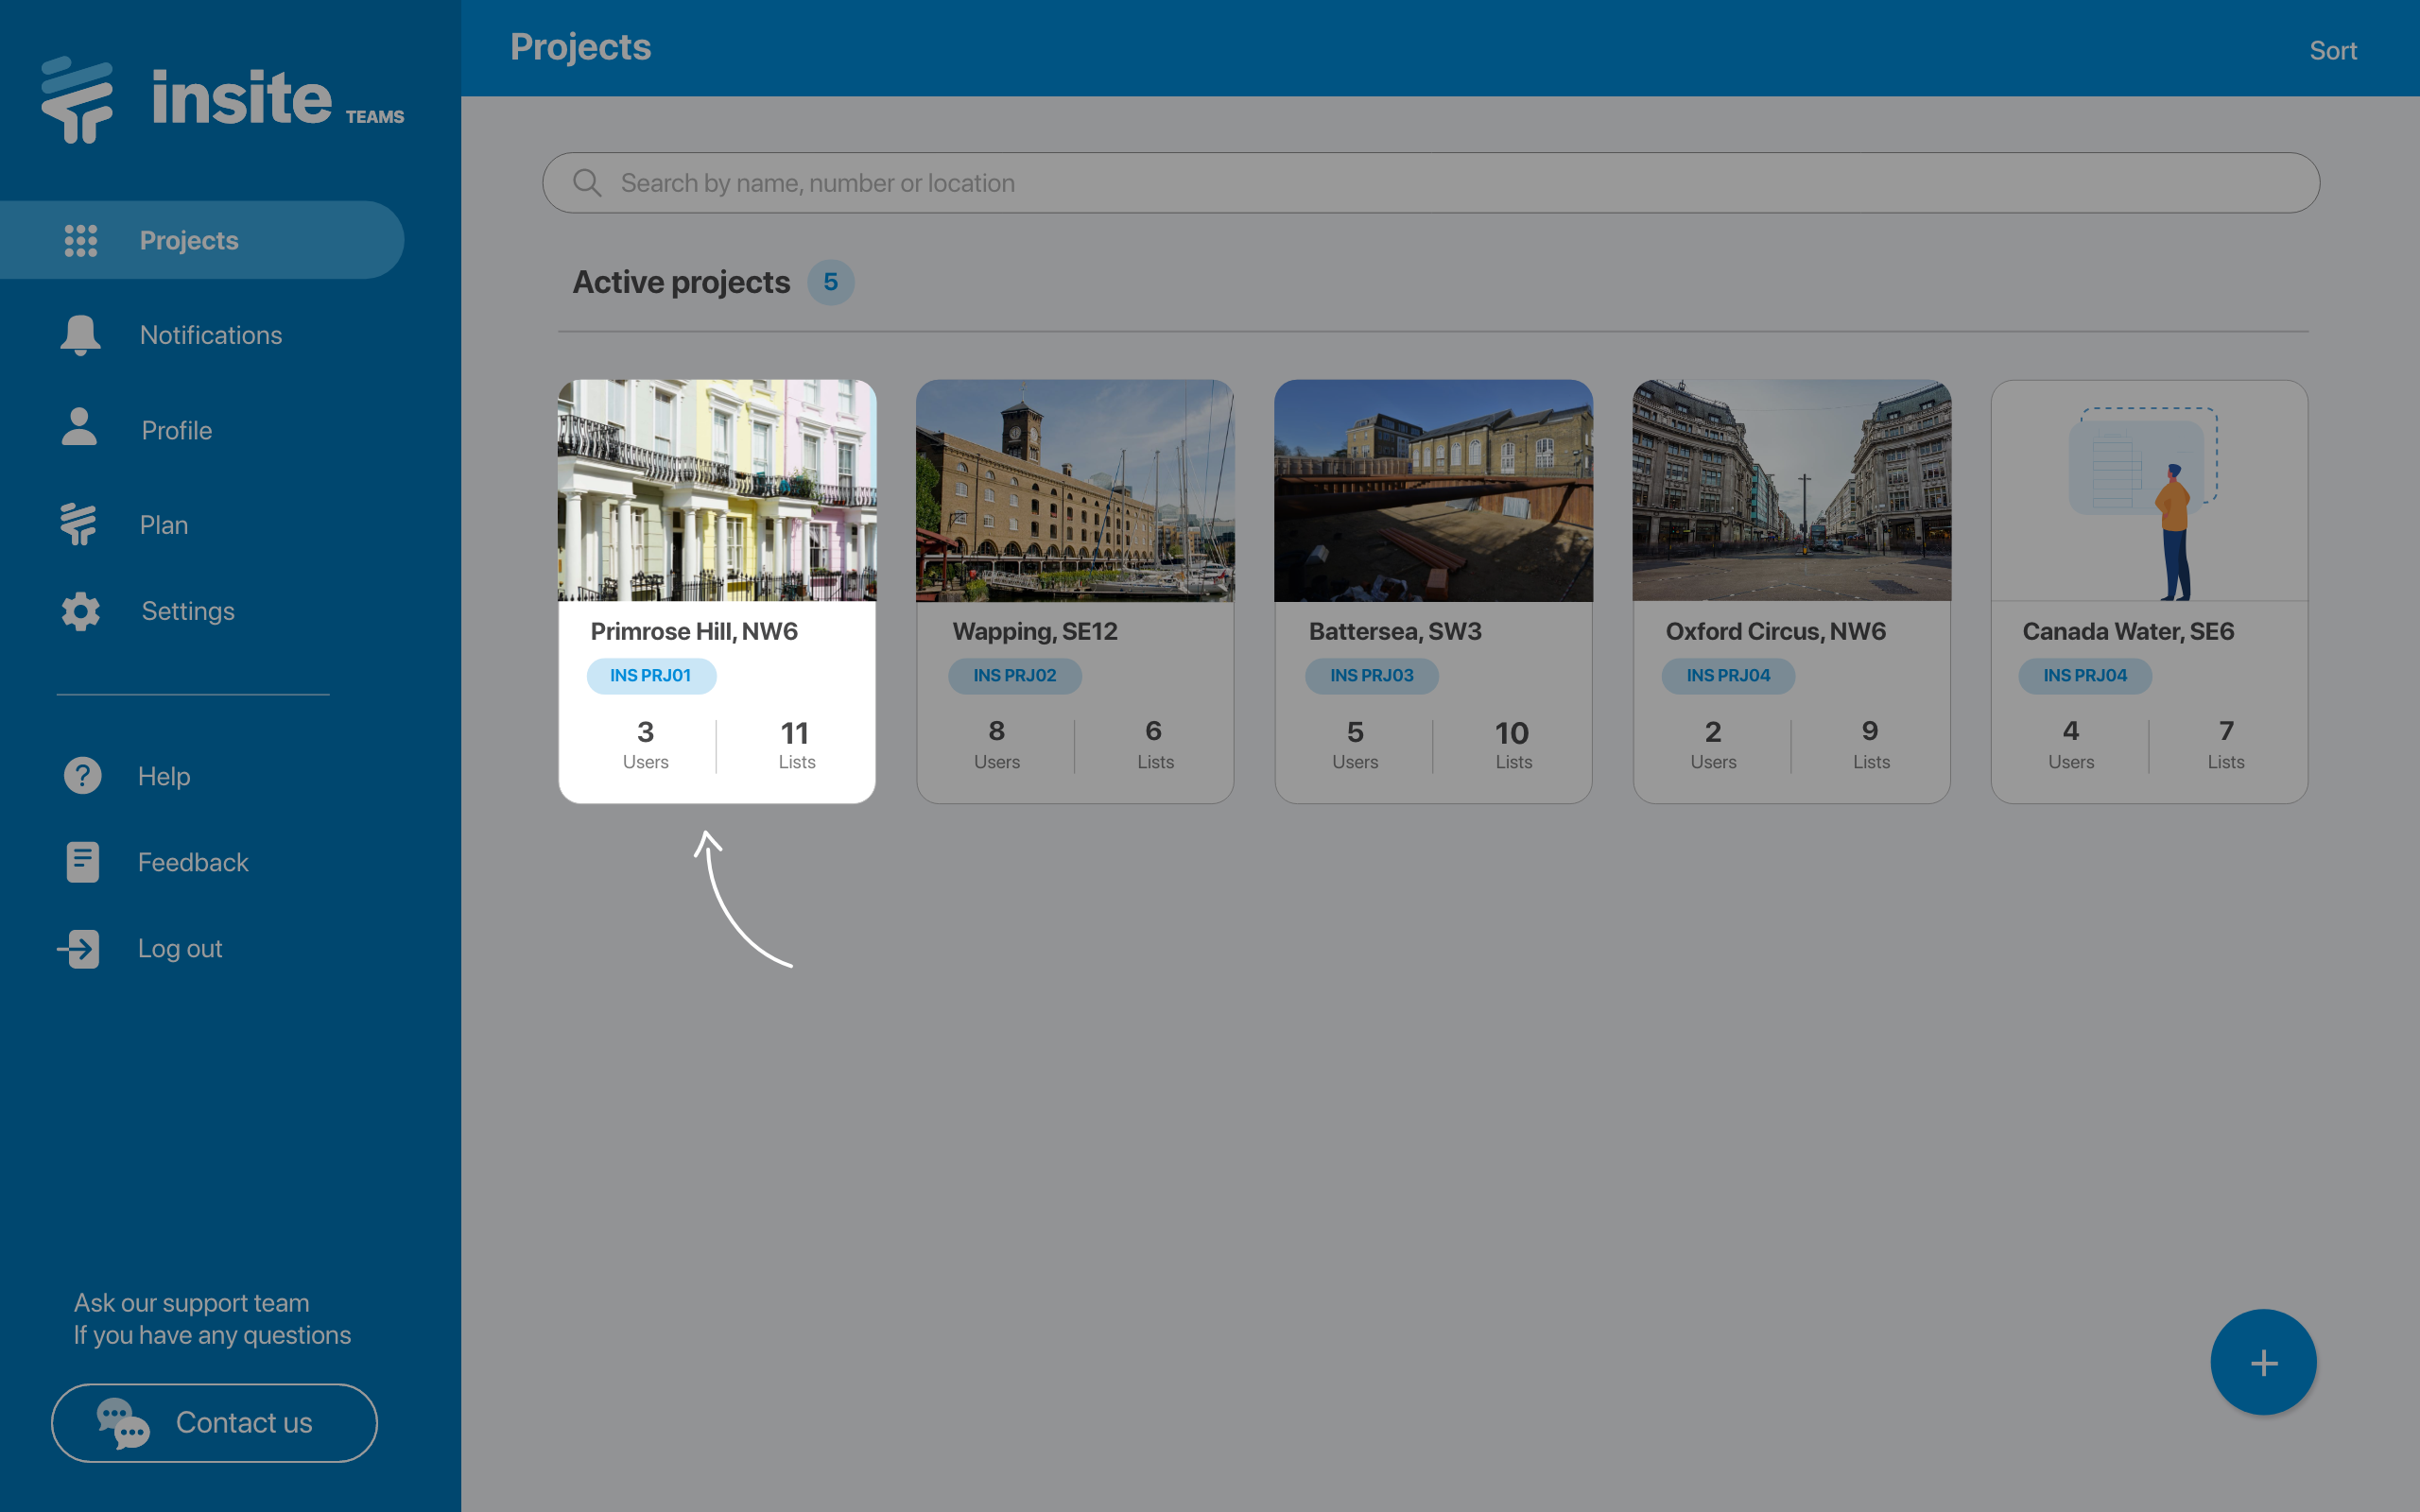Click the plus add project button
Screen dimensions: 2420x1512
[2262, 1362]
